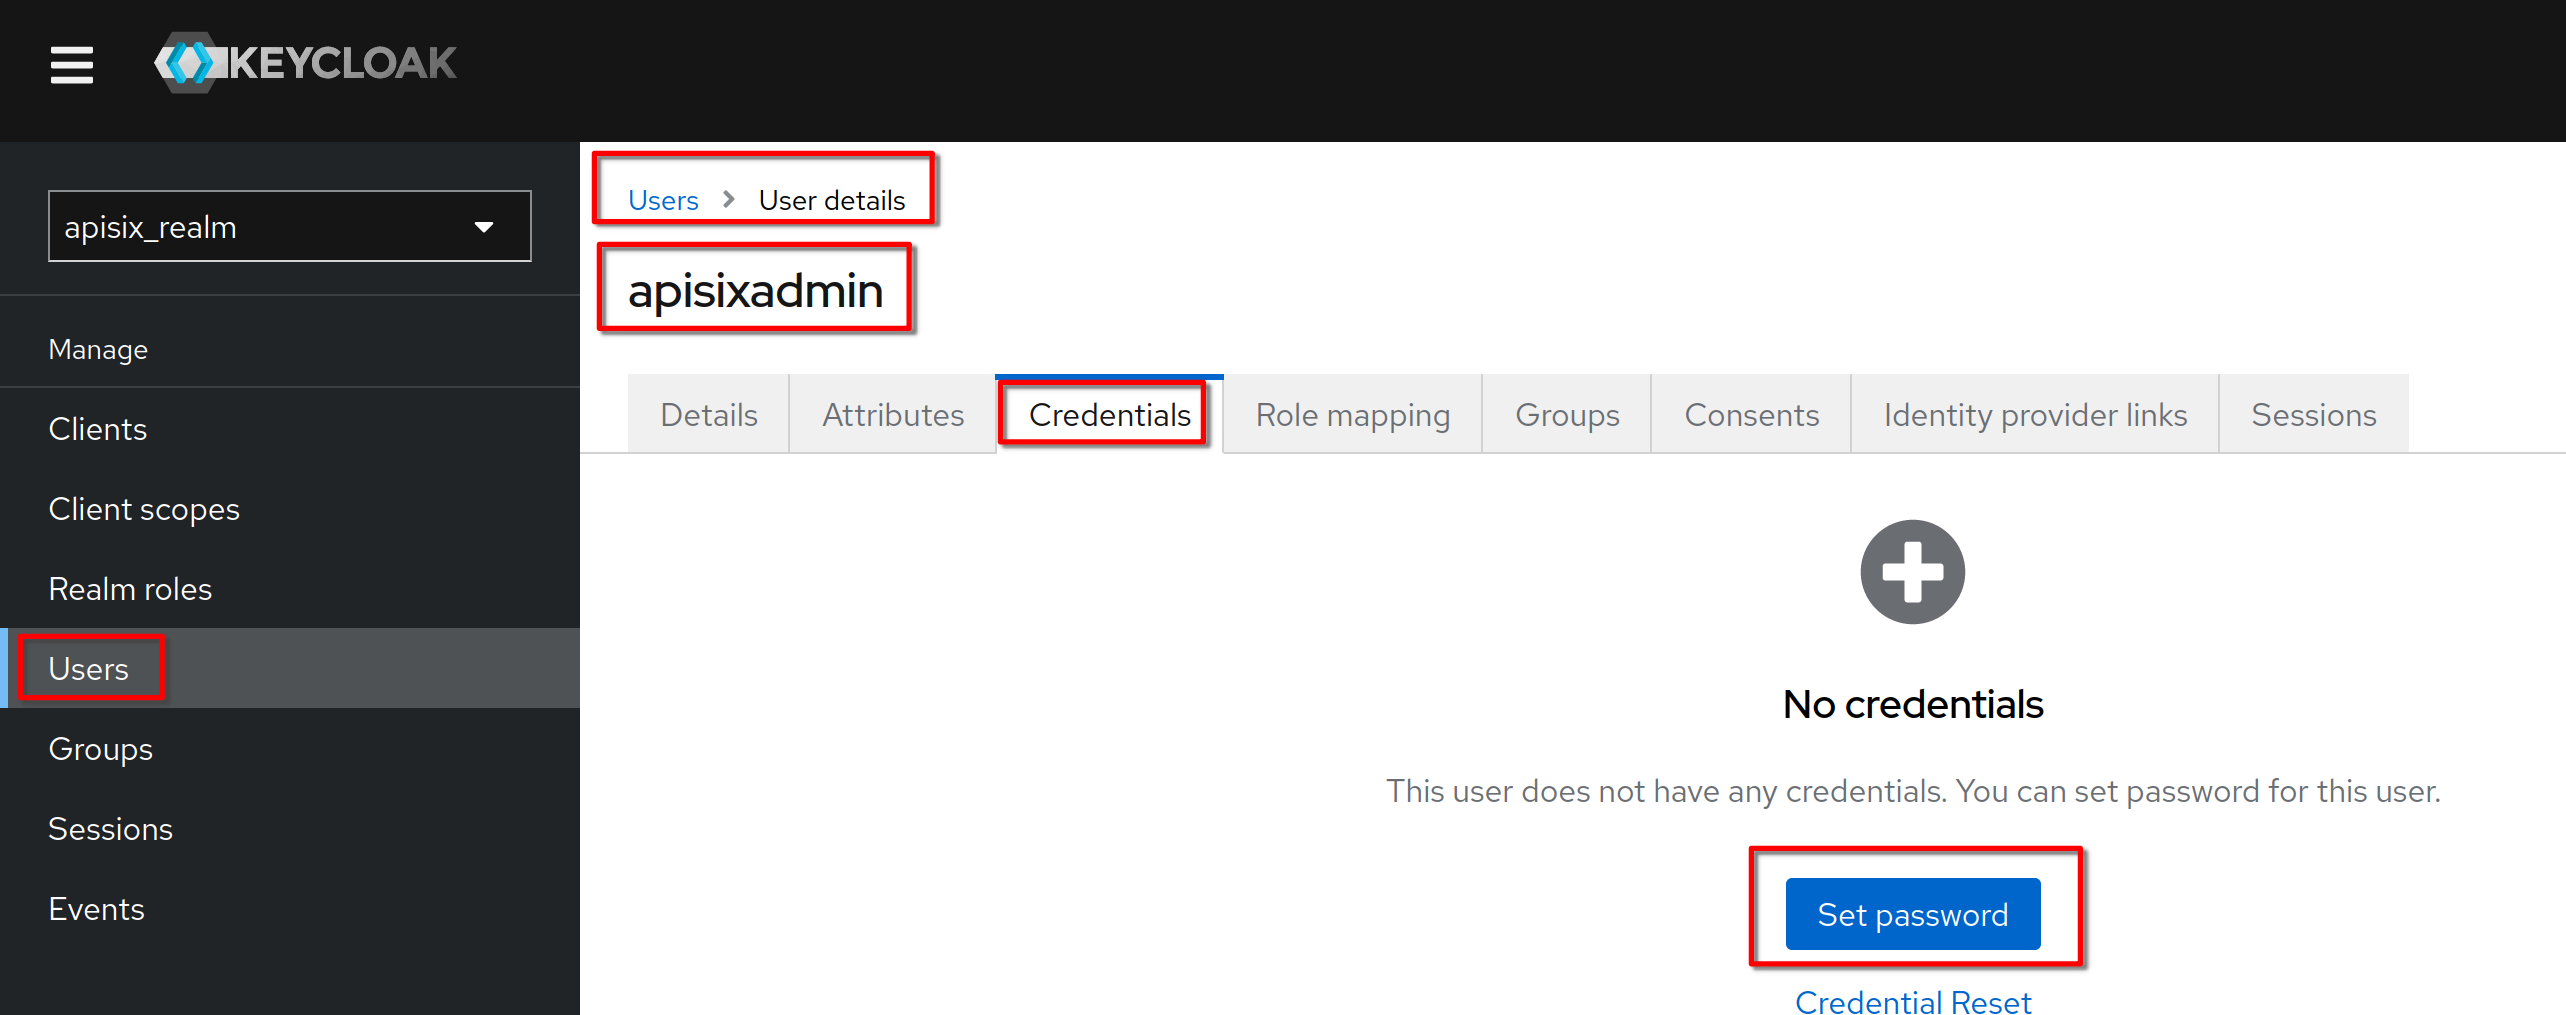Open the user Sessions tab

(x=2313, y=415)
